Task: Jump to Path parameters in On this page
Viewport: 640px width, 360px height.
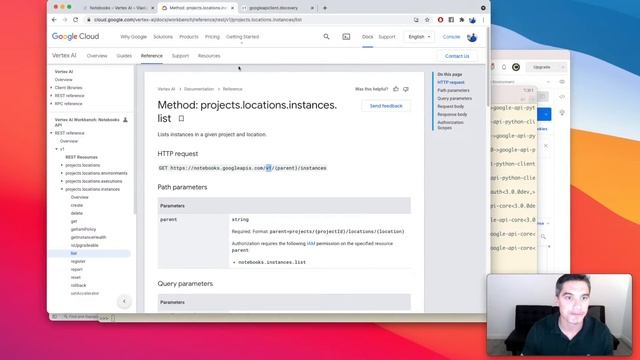Action: 453,90
